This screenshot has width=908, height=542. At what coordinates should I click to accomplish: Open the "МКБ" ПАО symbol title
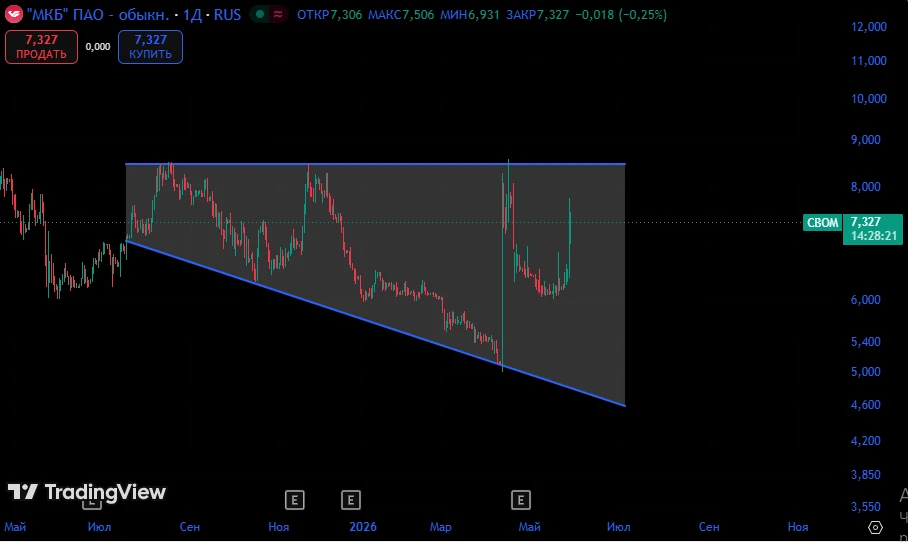point(98,14)
